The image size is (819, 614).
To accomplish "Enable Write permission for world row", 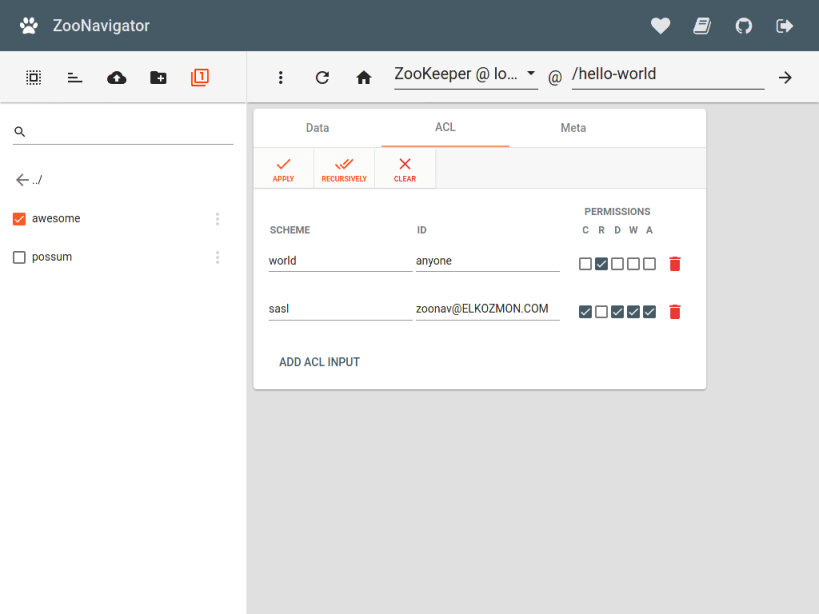I will (x=633, y=264).
